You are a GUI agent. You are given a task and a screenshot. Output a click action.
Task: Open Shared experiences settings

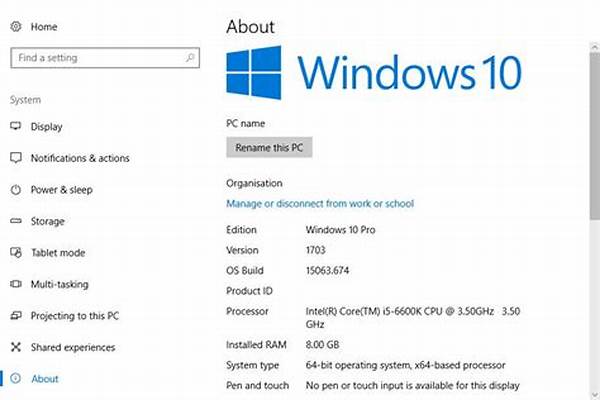click(x=73, y=347)
